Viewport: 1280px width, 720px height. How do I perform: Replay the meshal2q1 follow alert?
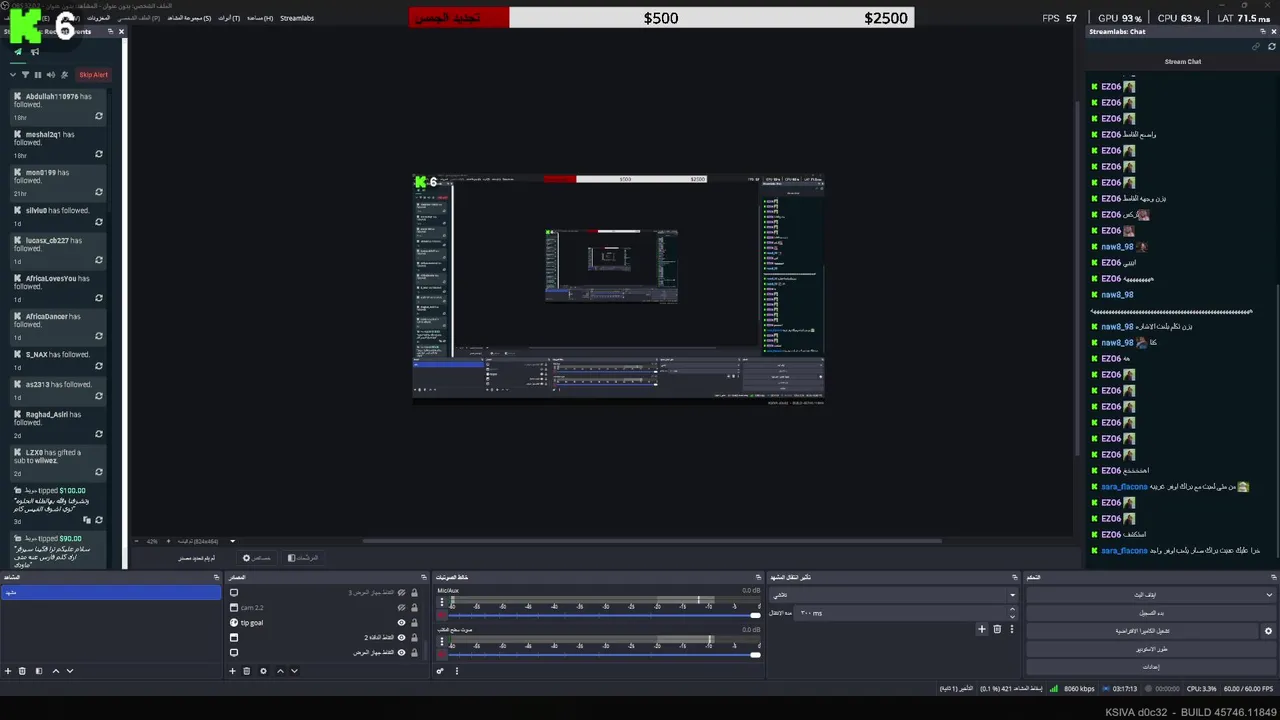(99, 154)
